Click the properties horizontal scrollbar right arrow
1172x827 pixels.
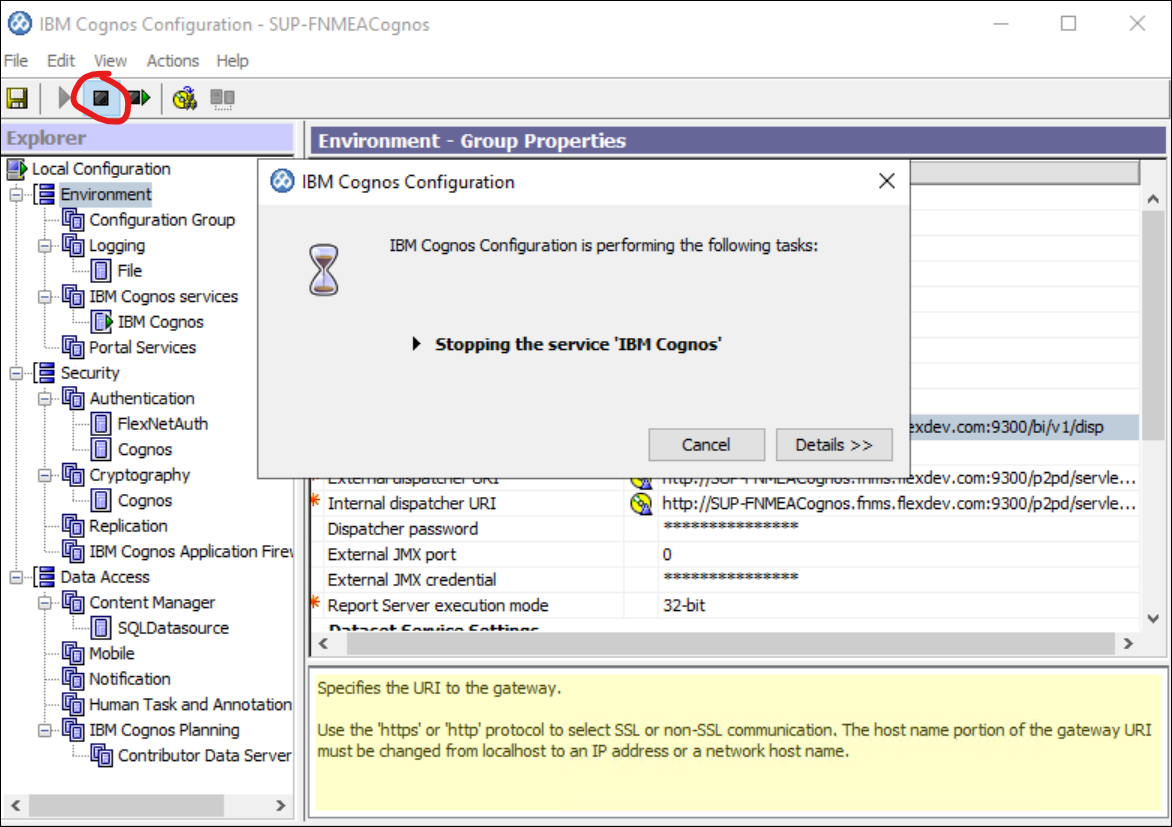[x=1128, y=644]
